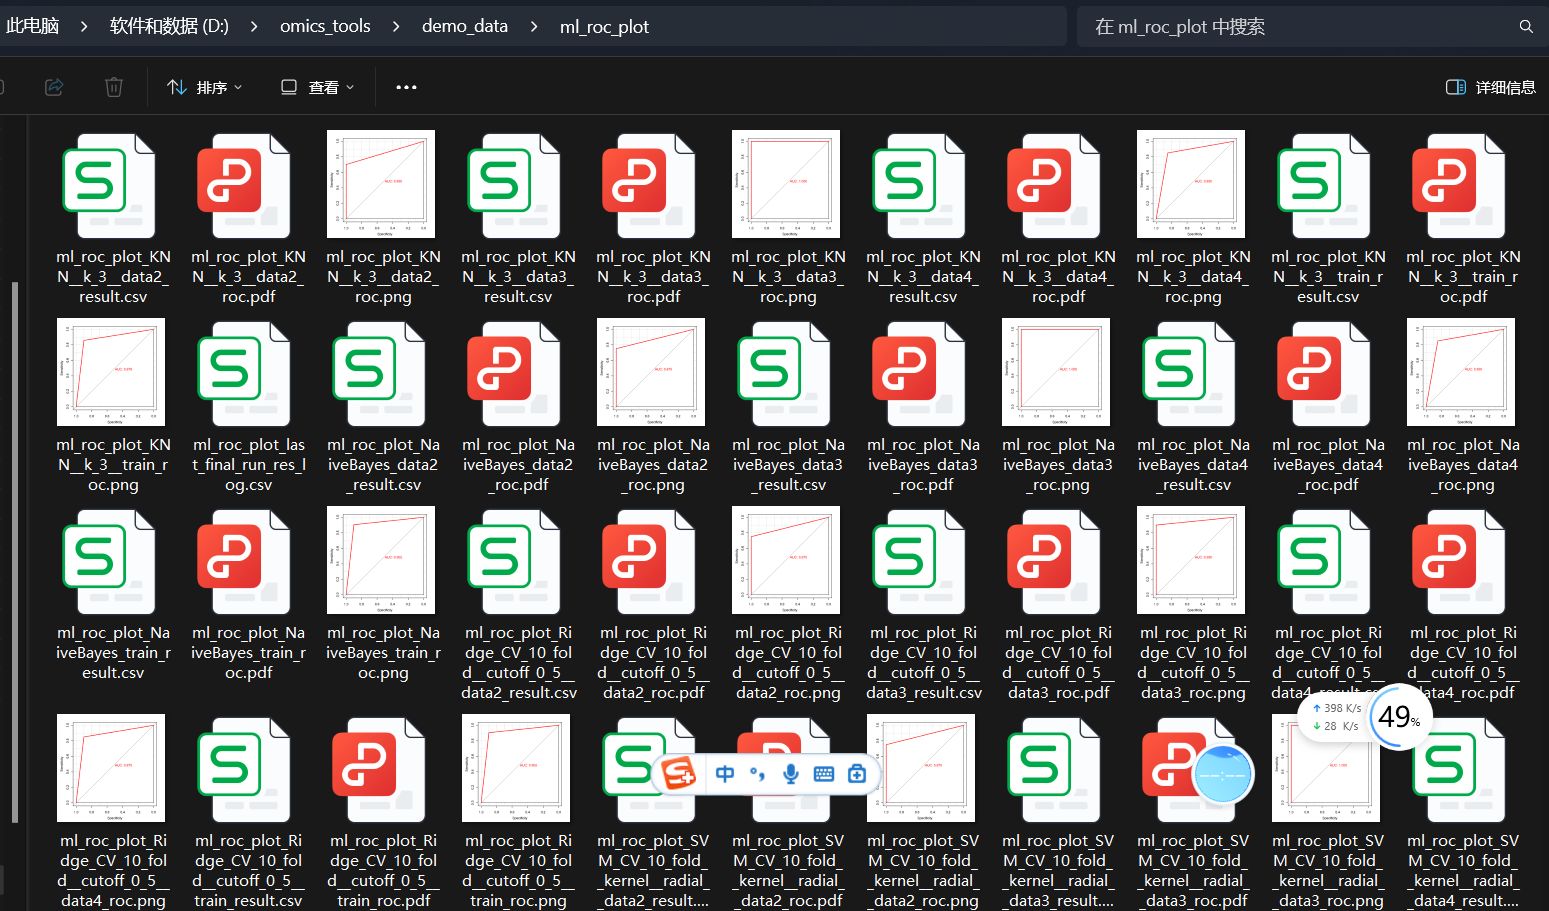Viewport: 1549px width, 911px height.
Task: Click the 49% memory usage widget
Action: tap(1399, 716)
